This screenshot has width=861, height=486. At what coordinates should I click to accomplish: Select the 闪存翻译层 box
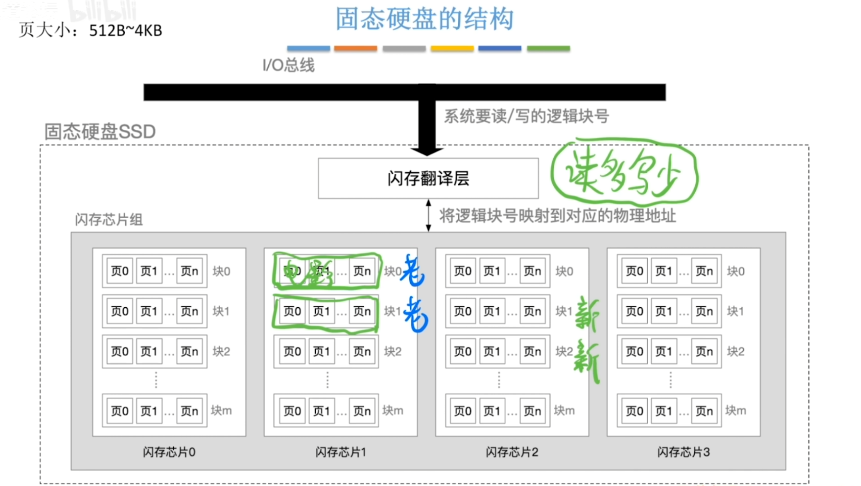pyautogui.click(x=428, y=179)
